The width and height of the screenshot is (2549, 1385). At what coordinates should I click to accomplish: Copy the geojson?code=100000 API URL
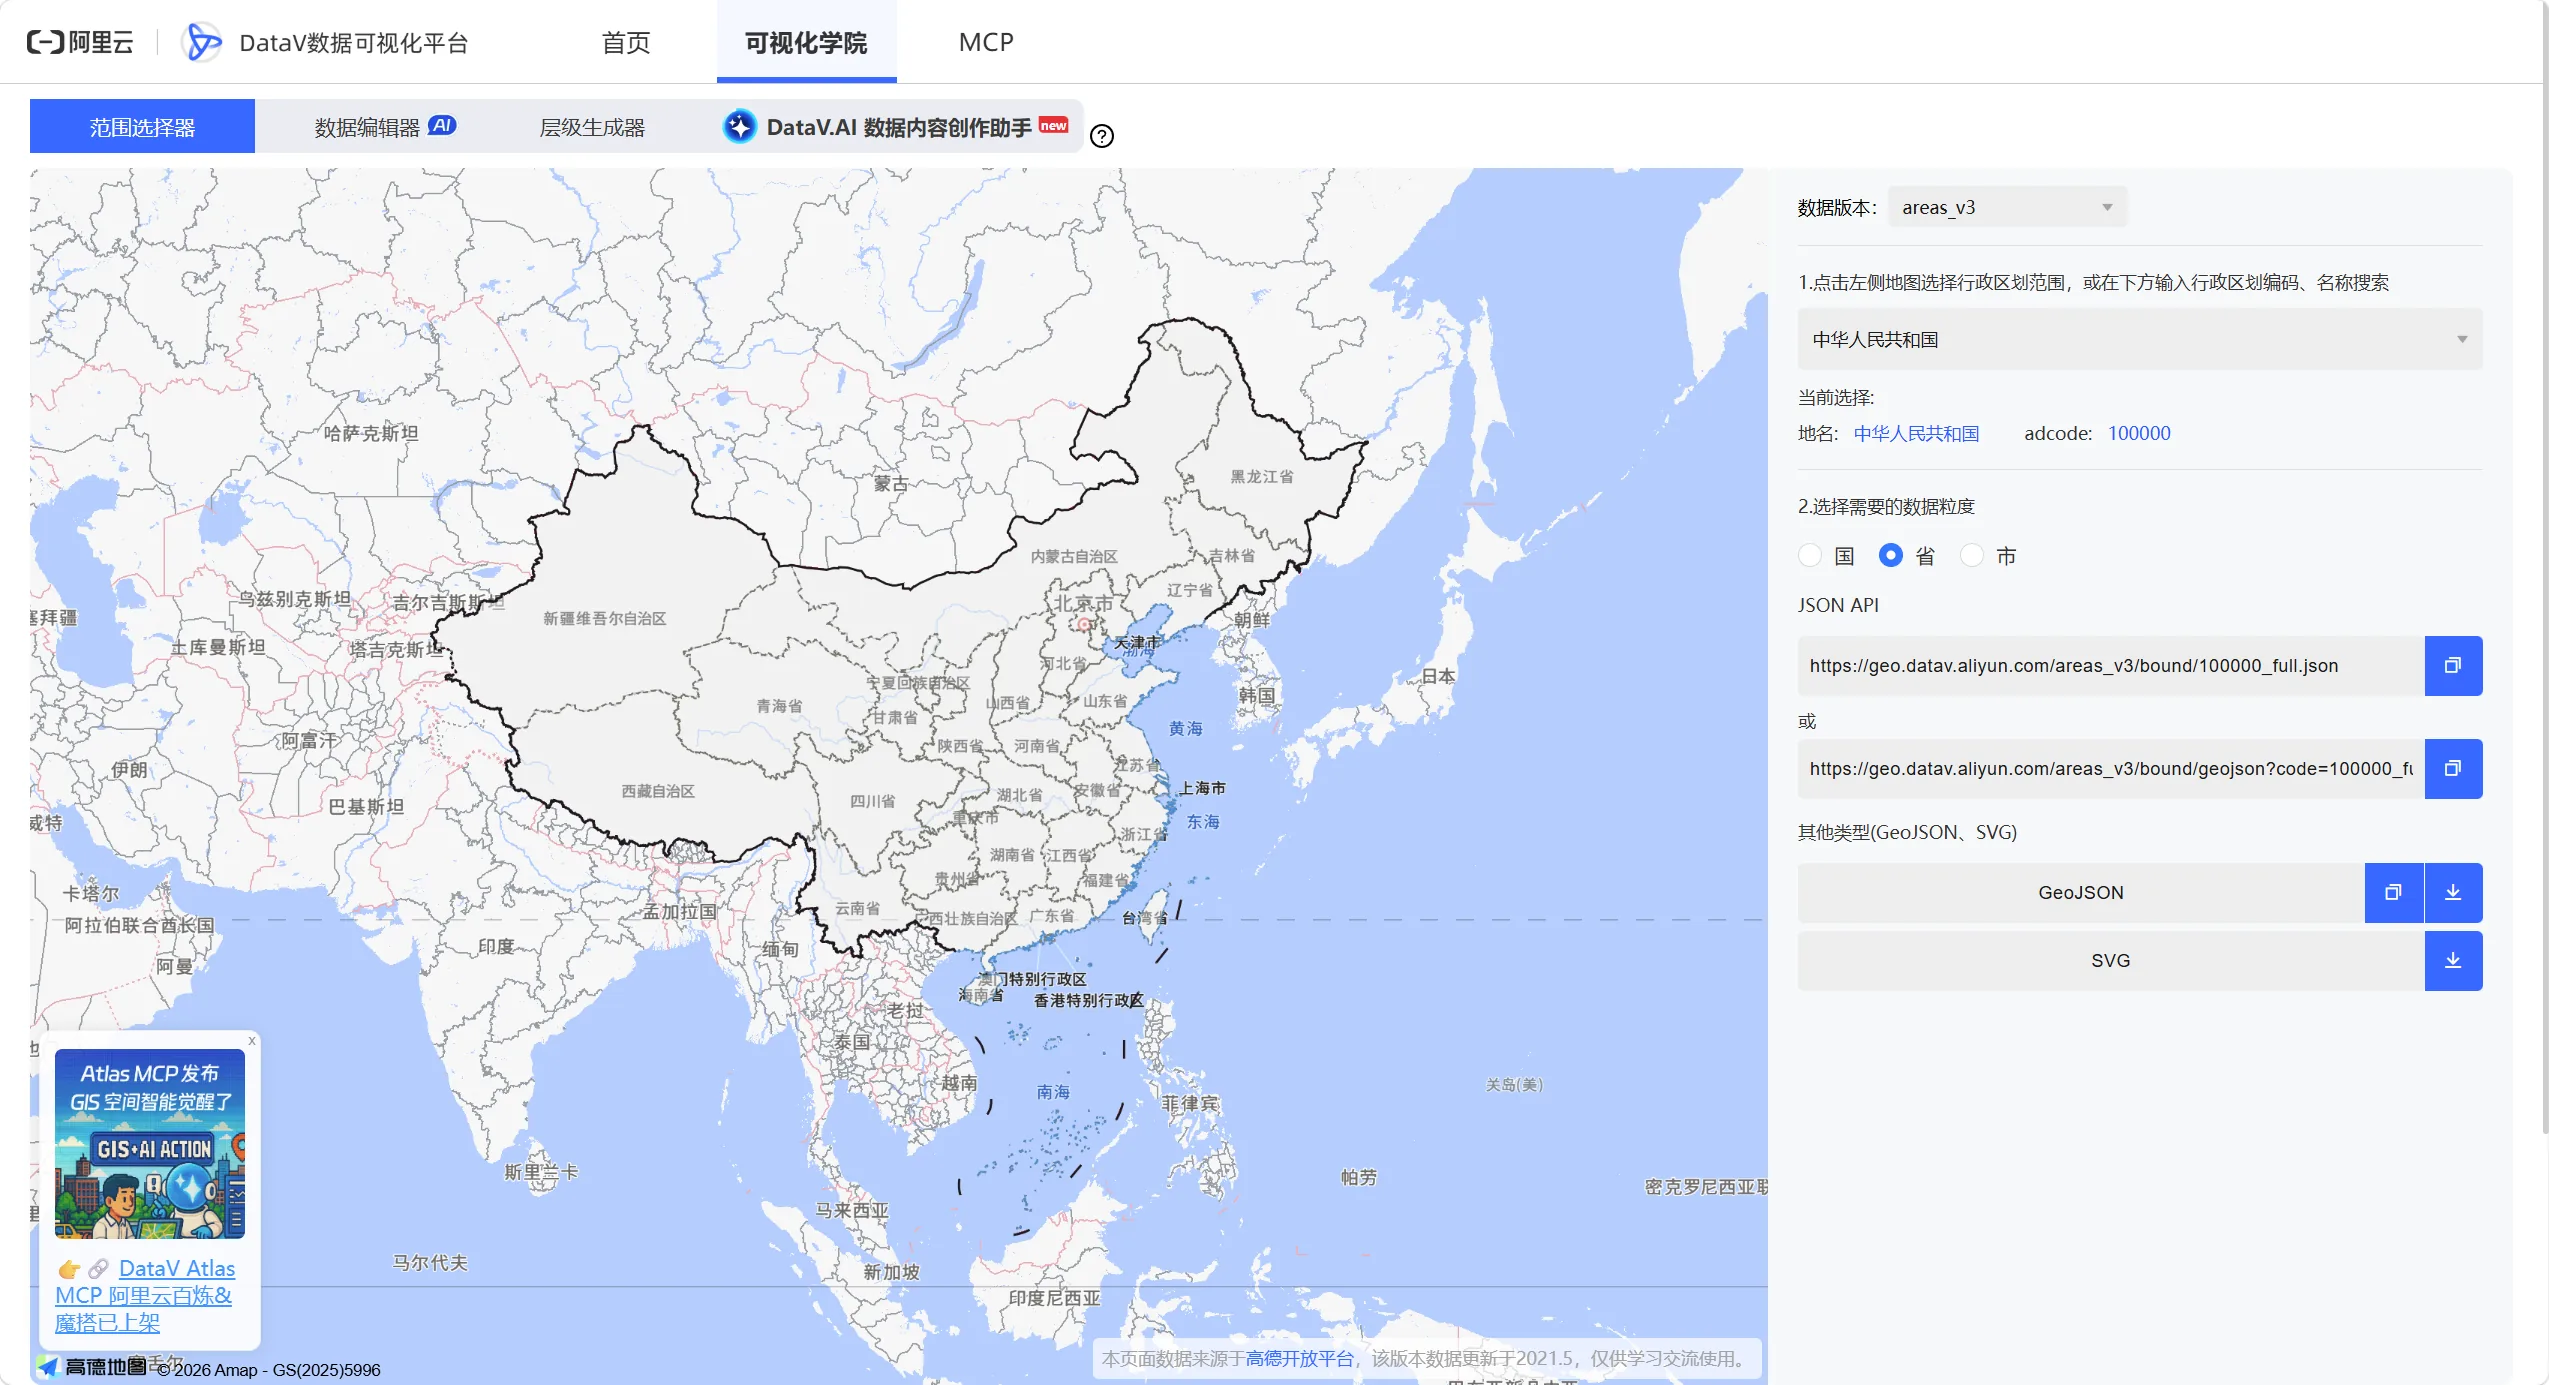coord(2453,769)
